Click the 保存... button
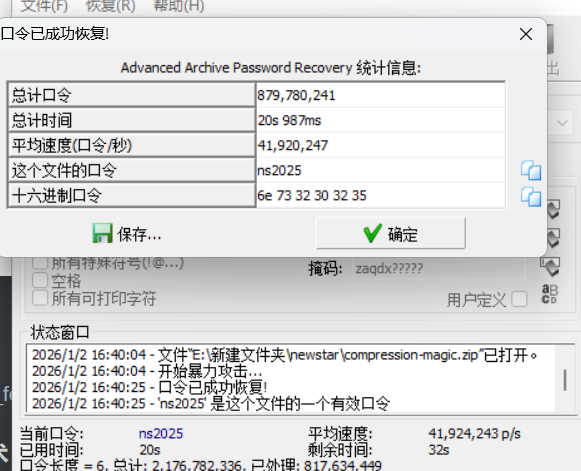The image size is (581, 471). (x=127, y=233)
